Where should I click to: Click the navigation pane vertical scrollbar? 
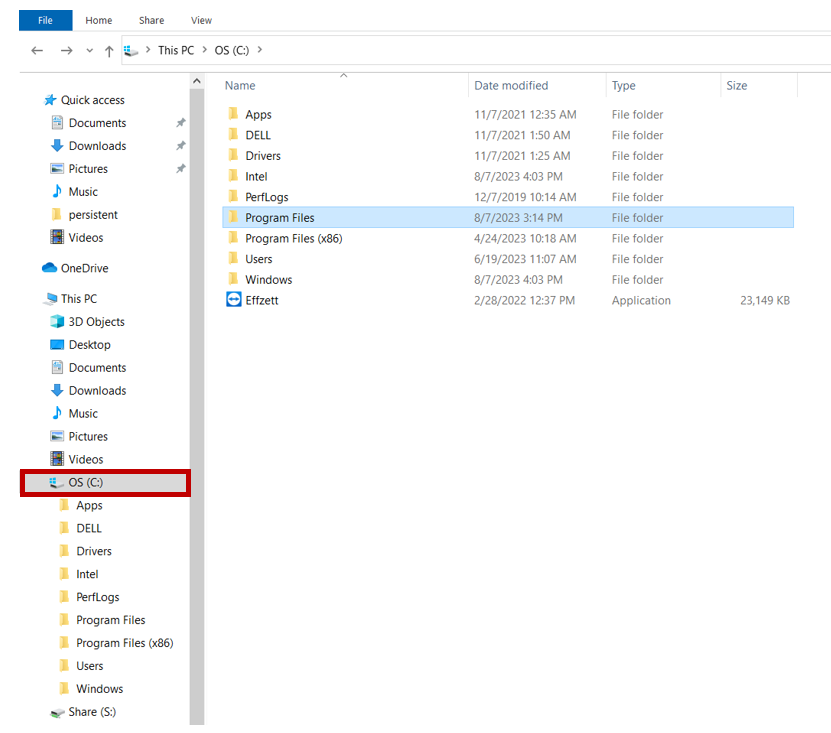197,400
